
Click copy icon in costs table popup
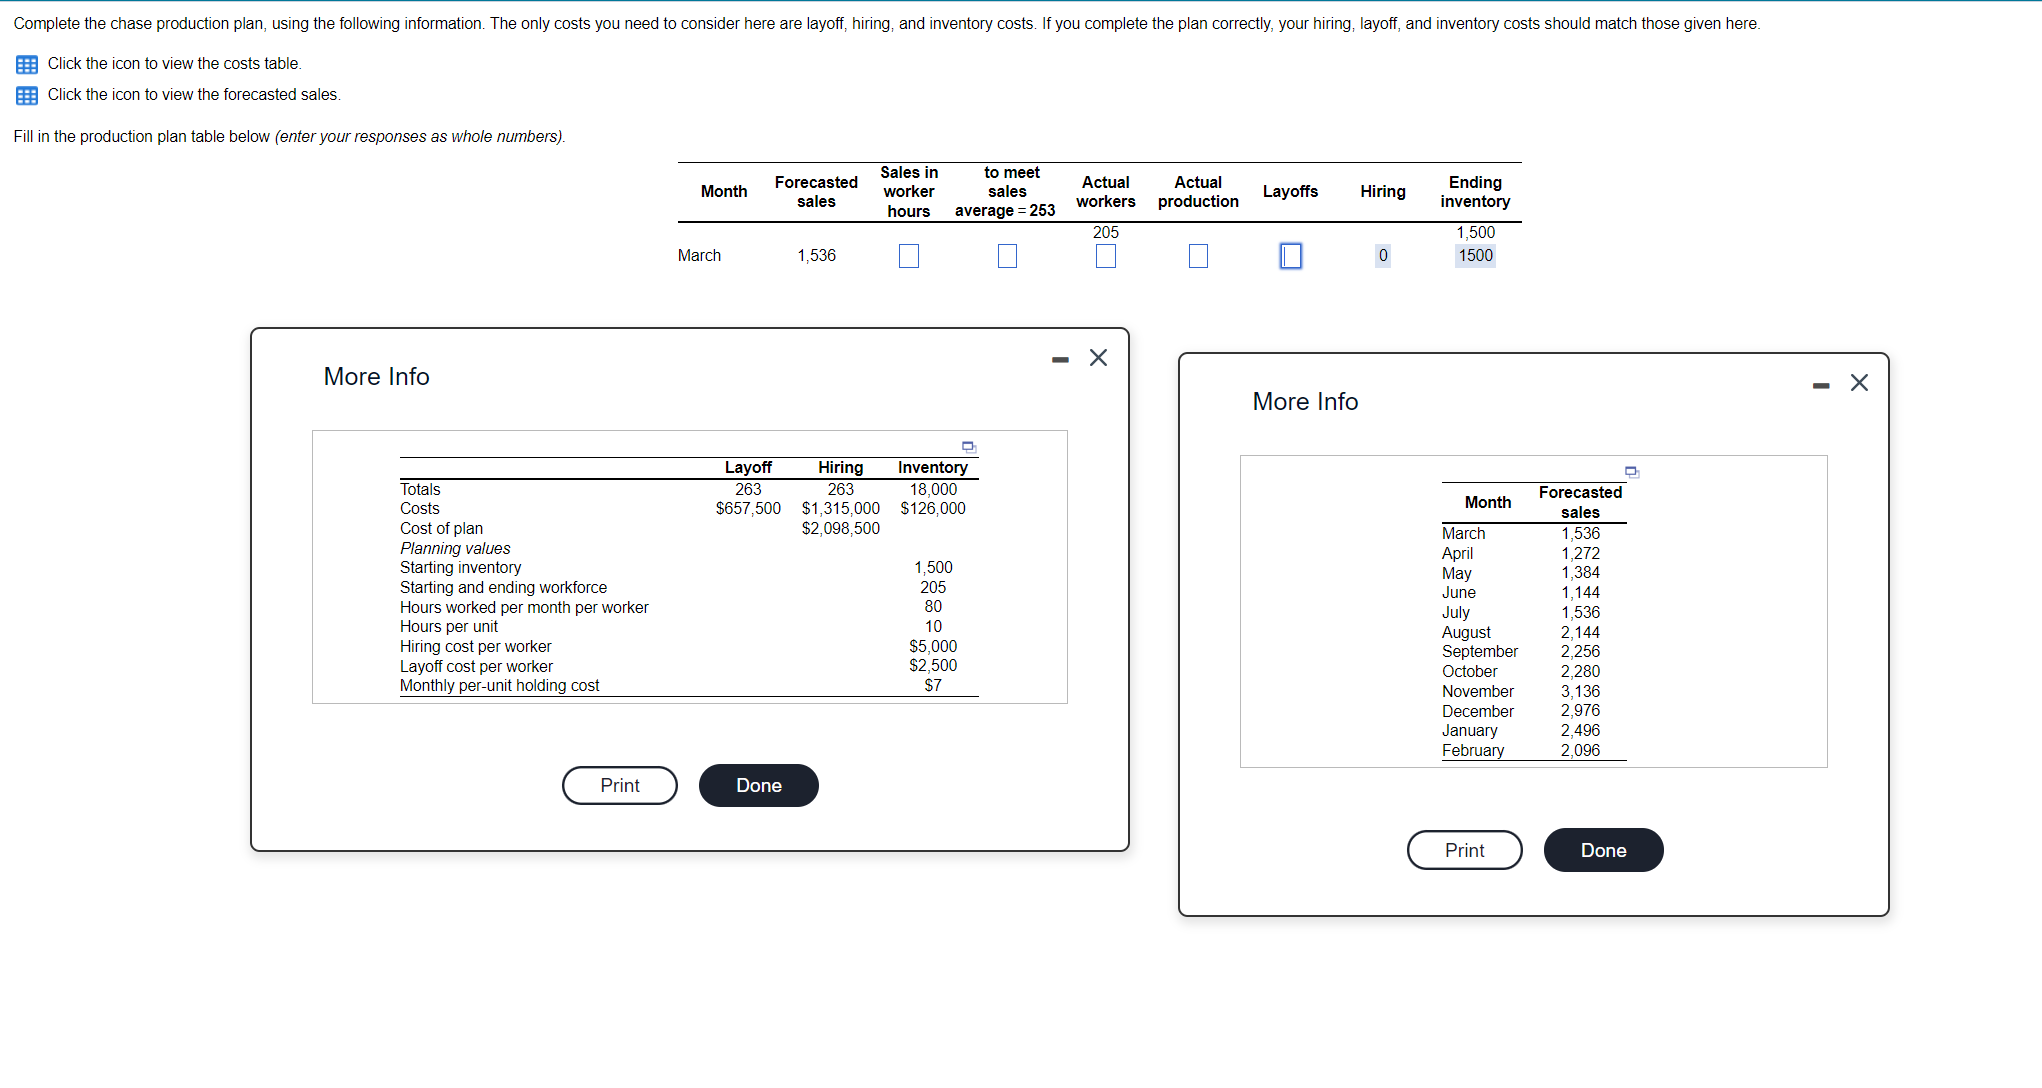[968, 446]
